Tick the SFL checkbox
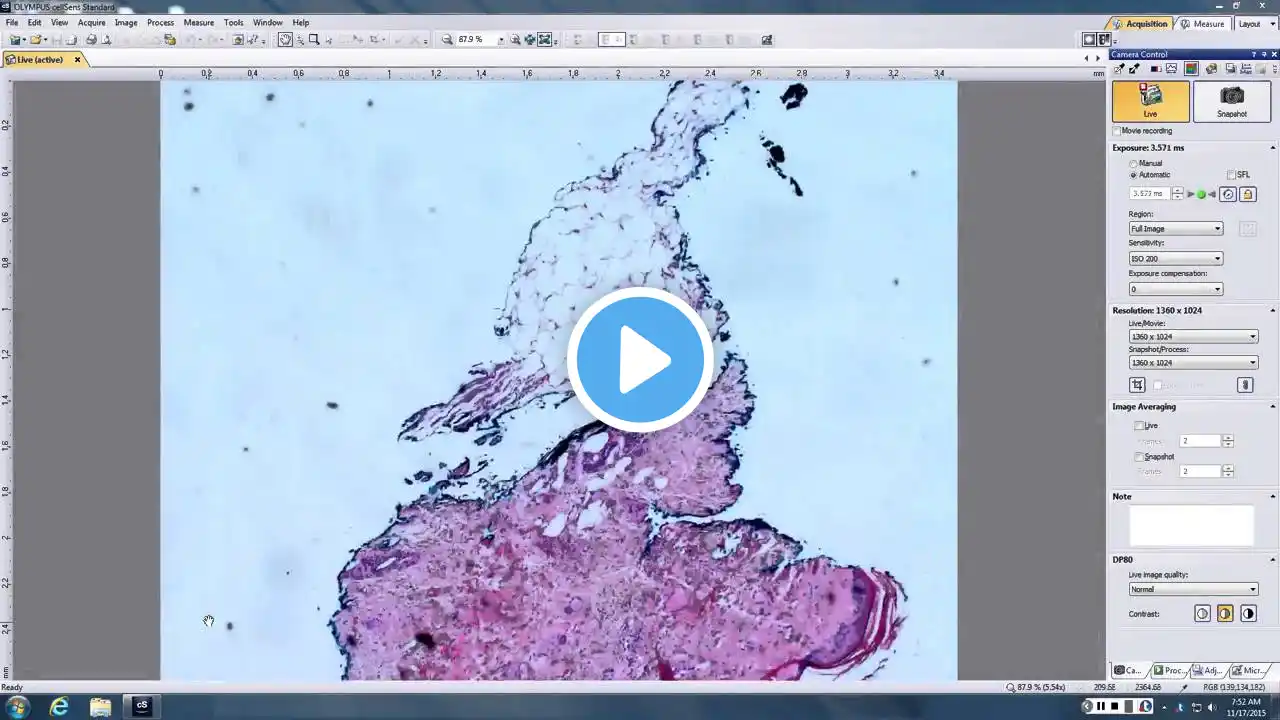The width and height of the screenshot is (1280, 720). click(1231, 175)
